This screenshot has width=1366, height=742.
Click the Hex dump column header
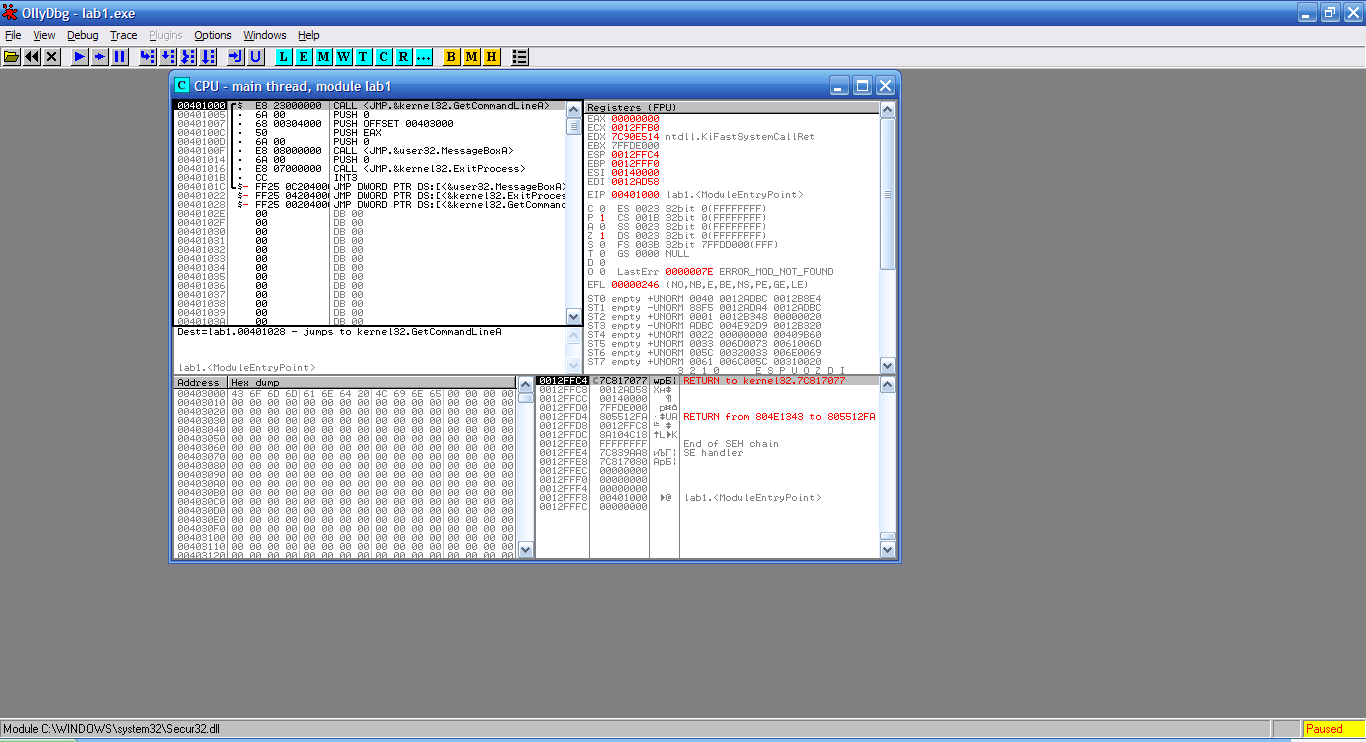tap(370, 382)
